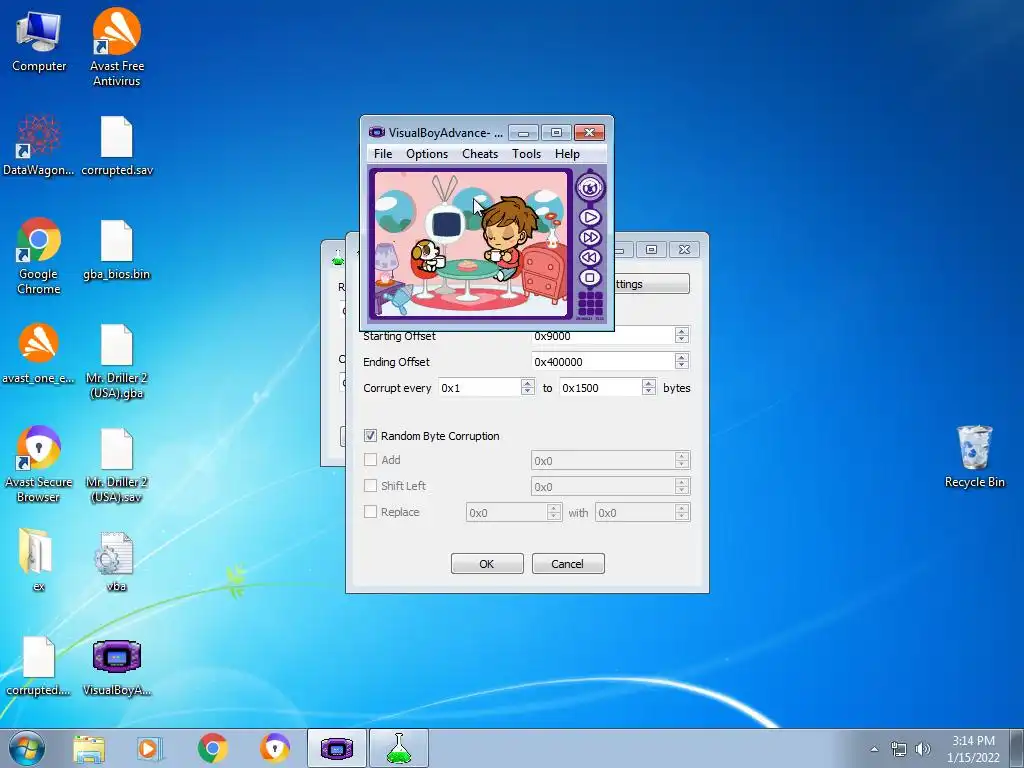Adjust the Starting Offset spinner arrows
The width and height of the screenshot is (1024, 768).
click(x=682, y=335)
